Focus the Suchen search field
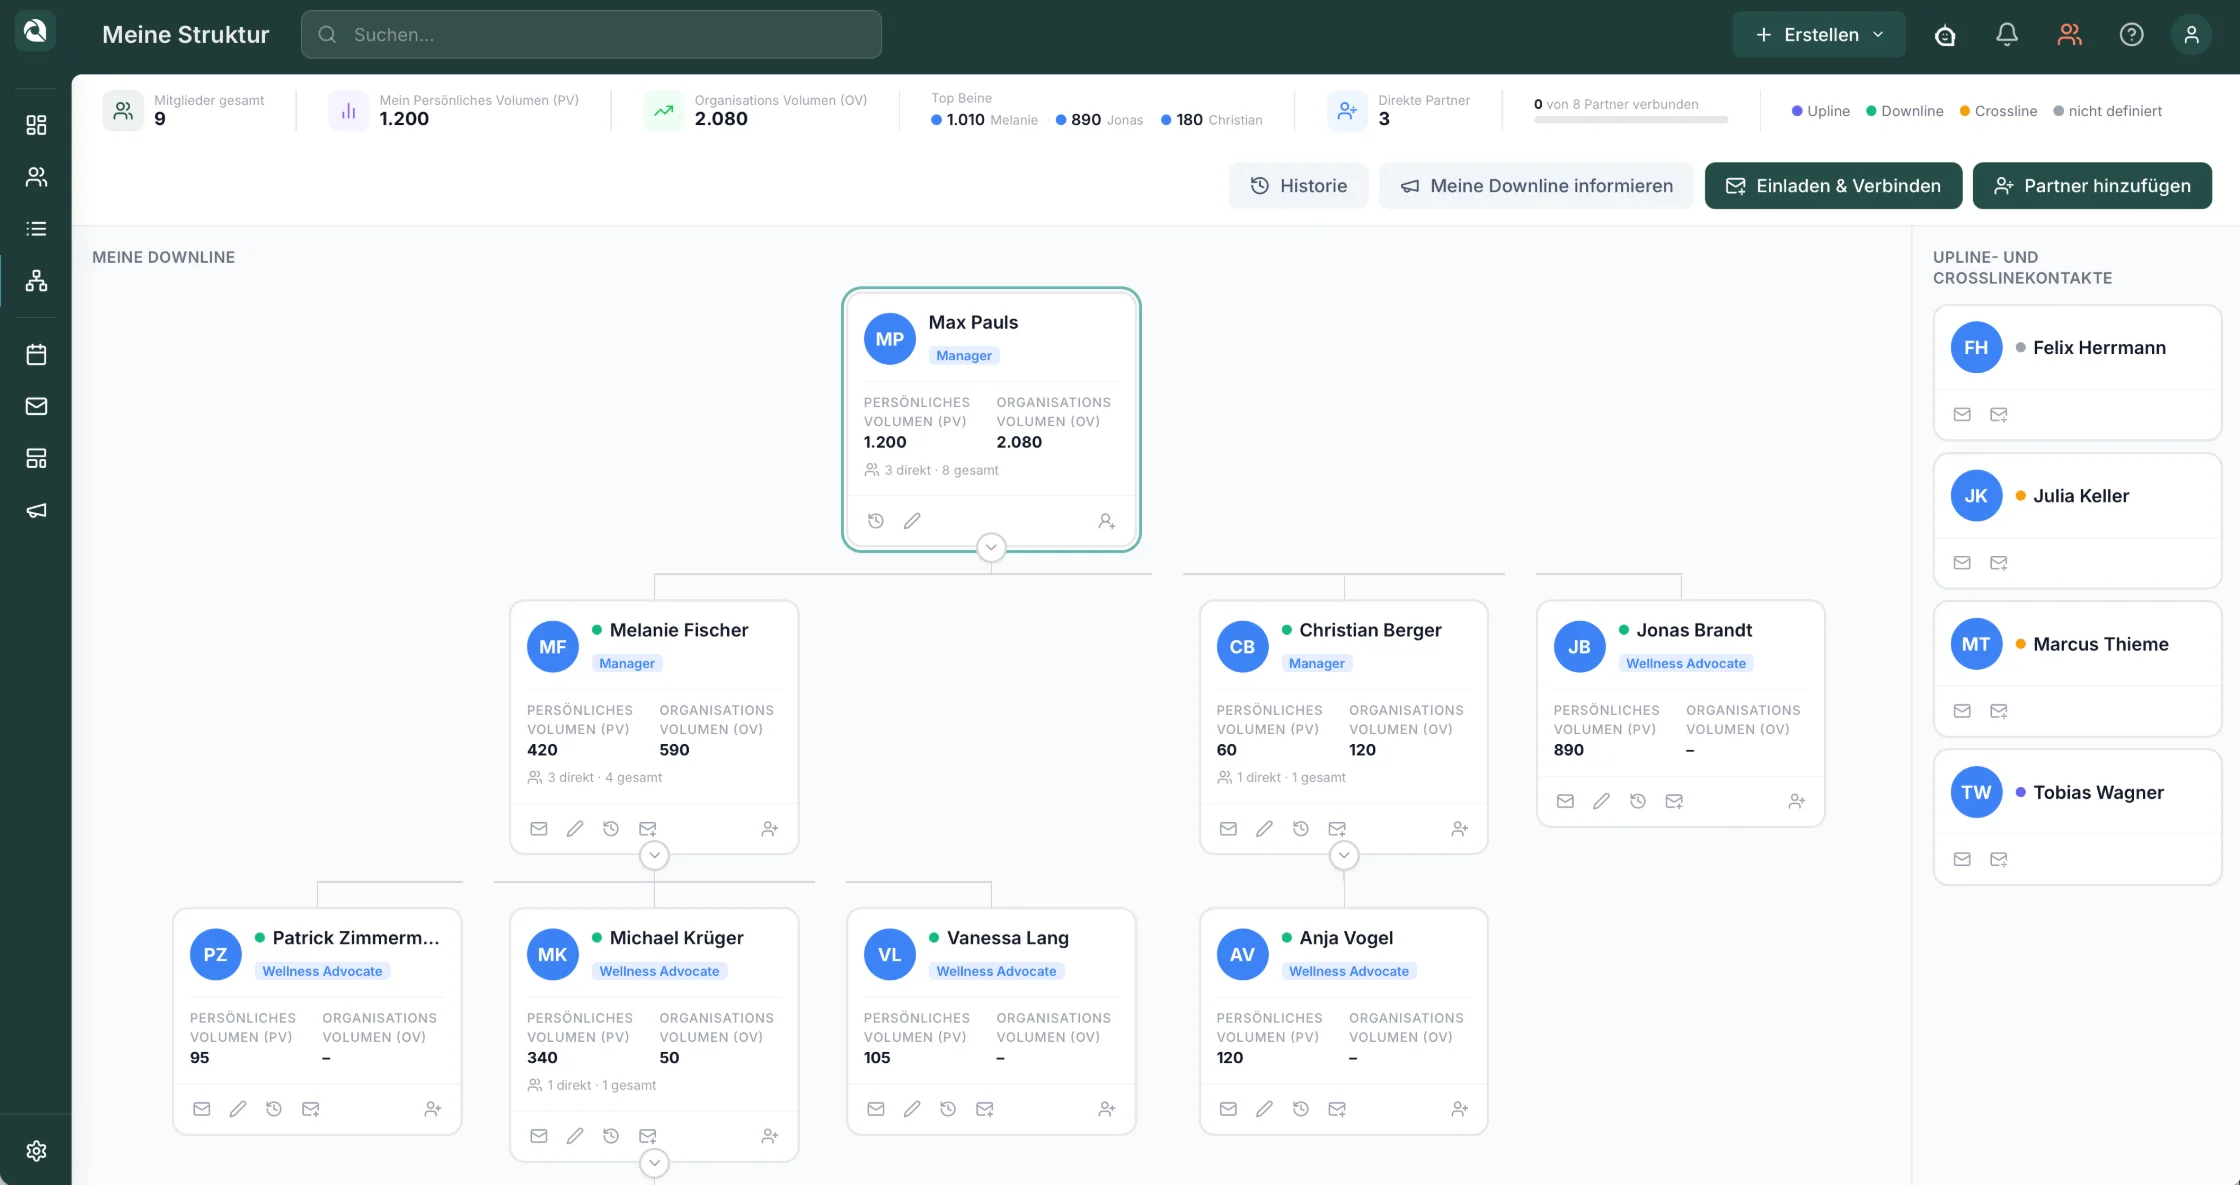 (591, 34)
